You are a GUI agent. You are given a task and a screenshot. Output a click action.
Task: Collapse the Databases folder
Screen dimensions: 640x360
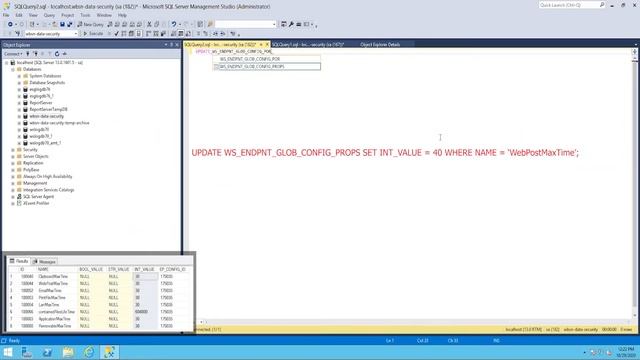(13, 69)
